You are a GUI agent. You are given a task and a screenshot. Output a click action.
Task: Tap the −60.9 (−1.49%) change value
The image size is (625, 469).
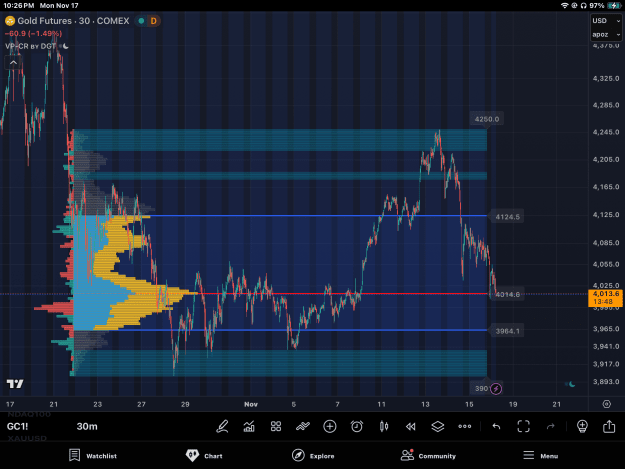coord(33,33)
